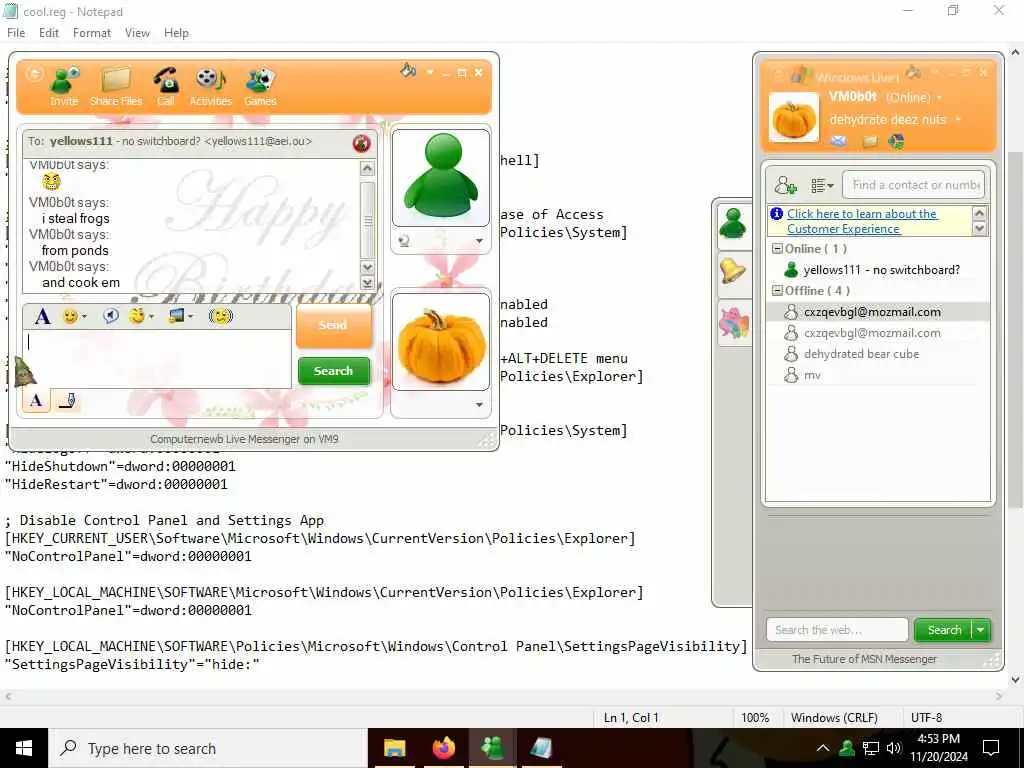Open File Explorer from the taskbar
Screen dimensions: 1024x768
[394, 748]
